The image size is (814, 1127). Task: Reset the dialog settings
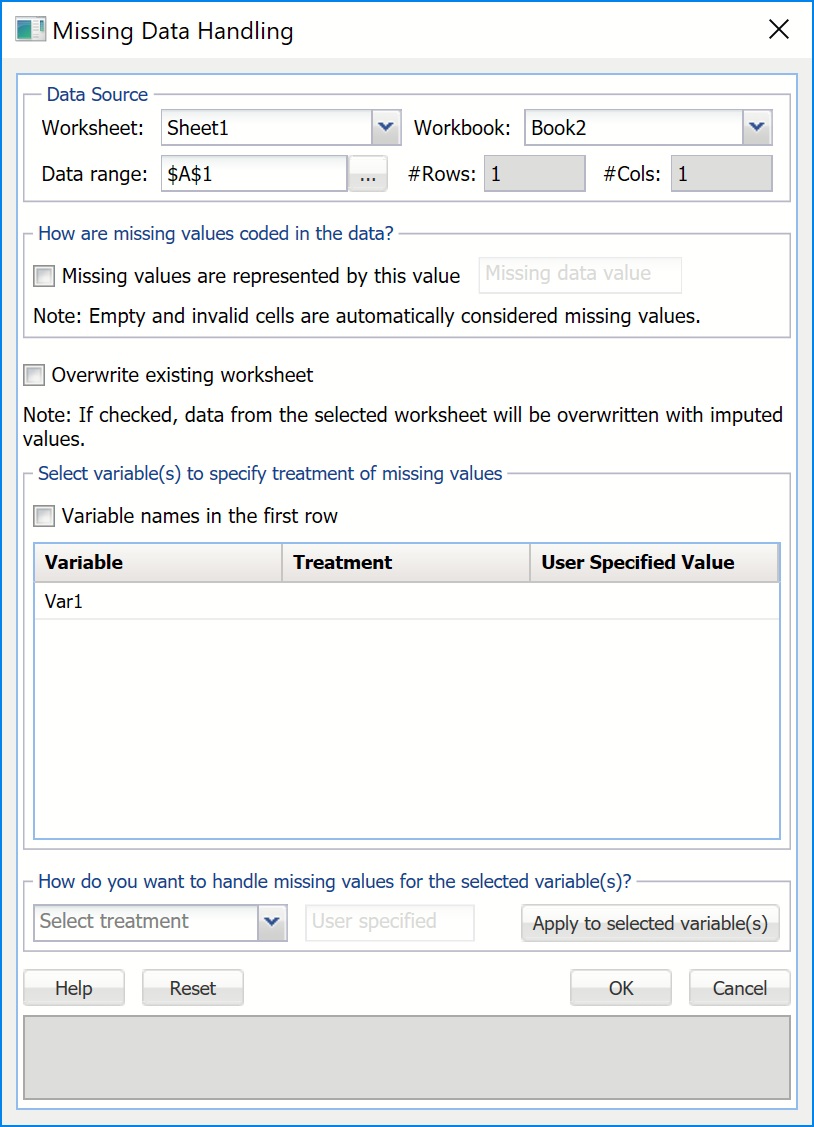coord(192,988)
